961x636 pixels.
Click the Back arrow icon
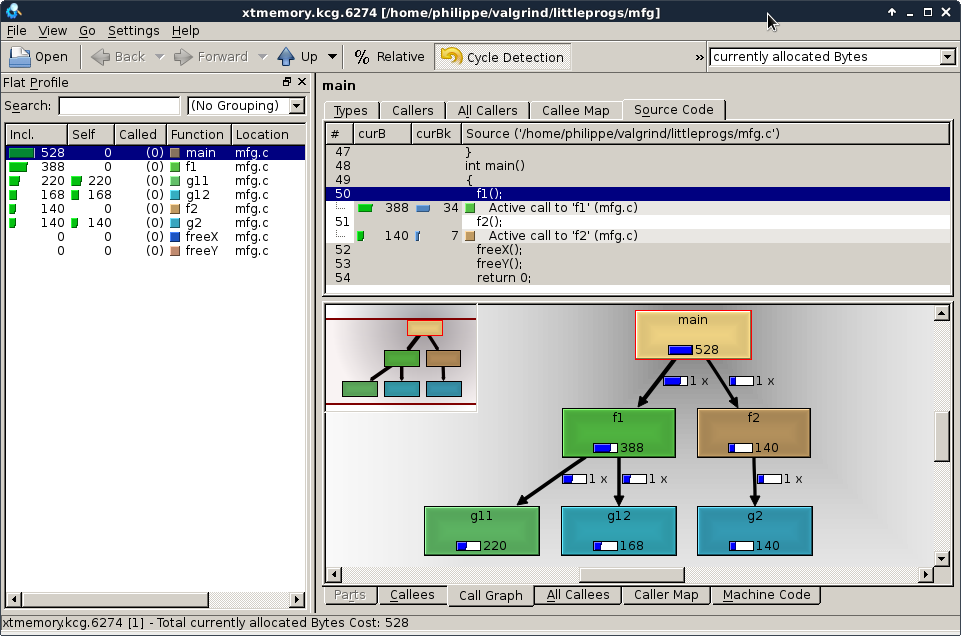pos(100,57)
